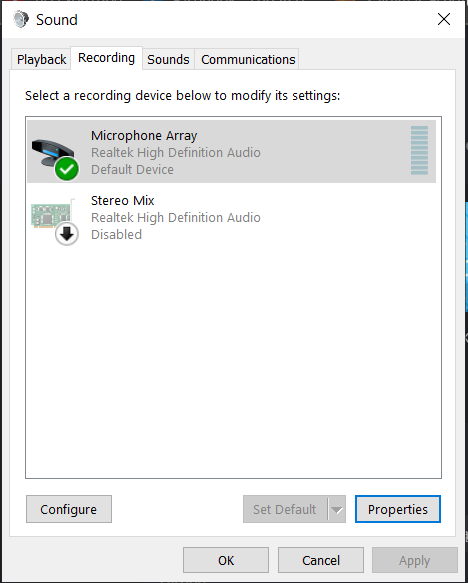Select the Recording tab
Viewport: 468px width, 583px height.
click(106, 58)
